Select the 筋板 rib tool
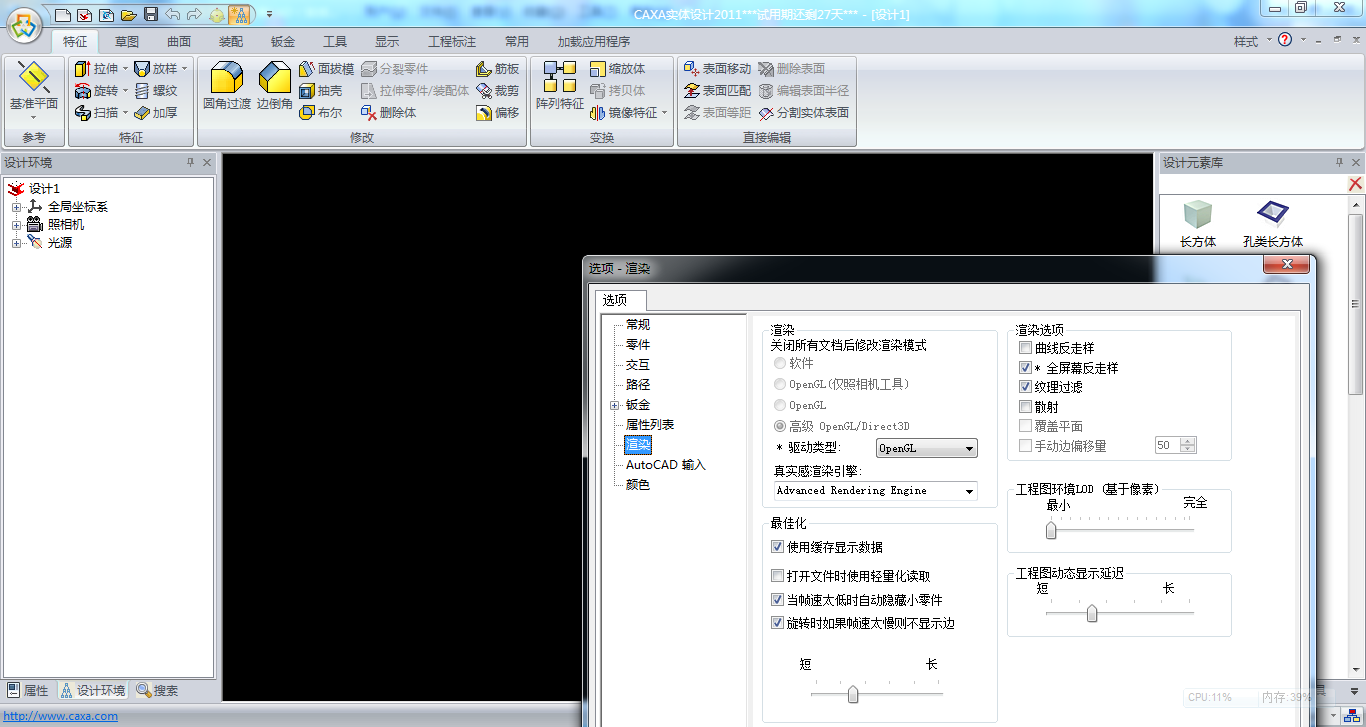This screenshot has width=1366, height=727. (498, 69)
